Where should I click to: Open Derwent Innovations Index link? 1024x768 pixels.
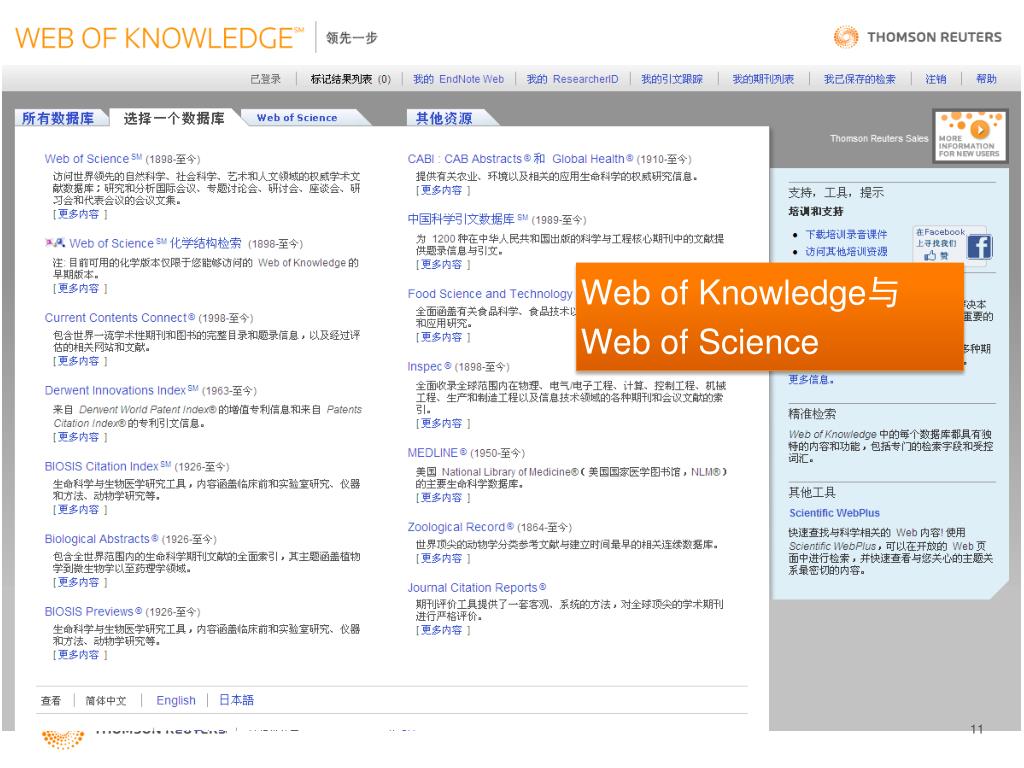121,390
